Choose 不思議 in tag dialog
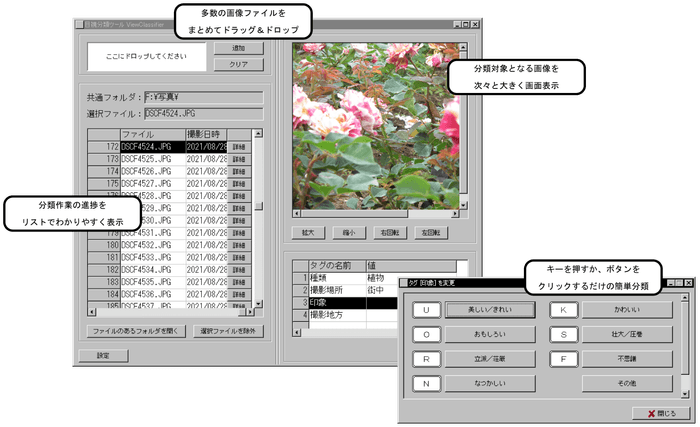Screen dimensions: 700x427 pos(627,359)
